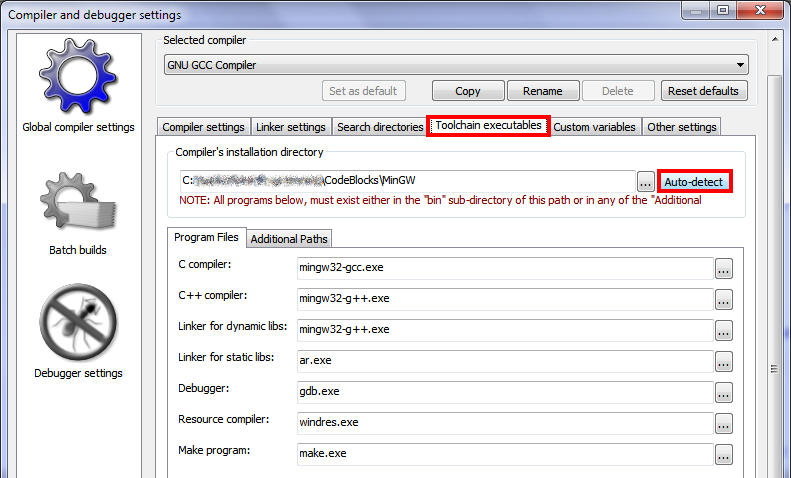The image size is (791, 478).
Task: Browse for Resource compiler executable
Action: 724,423
